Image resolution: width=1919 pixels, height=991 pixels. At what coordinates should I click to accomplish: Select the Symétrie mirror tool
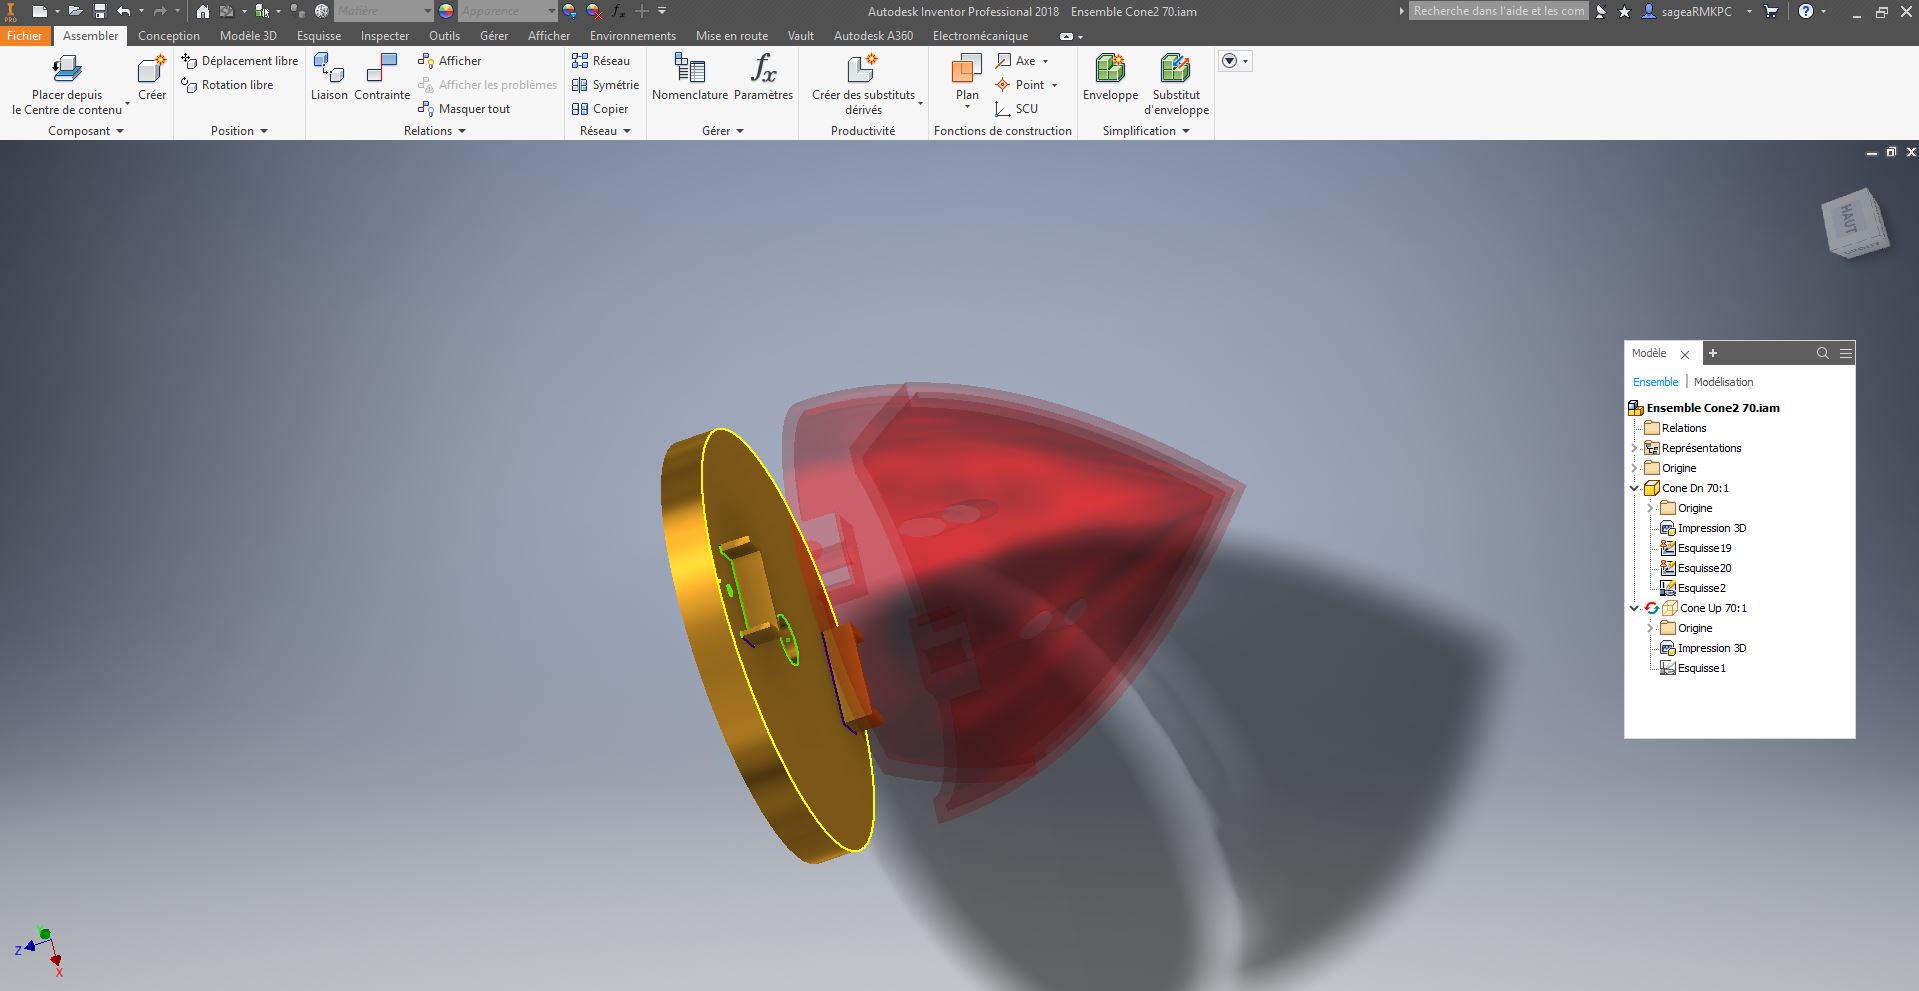click(x=605, y=85)
